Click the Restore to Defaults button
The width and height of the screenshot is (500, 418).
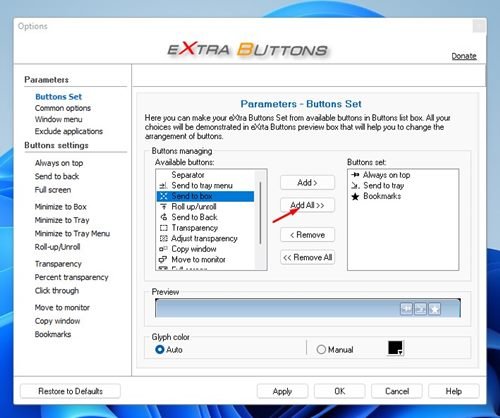[70, 391]
